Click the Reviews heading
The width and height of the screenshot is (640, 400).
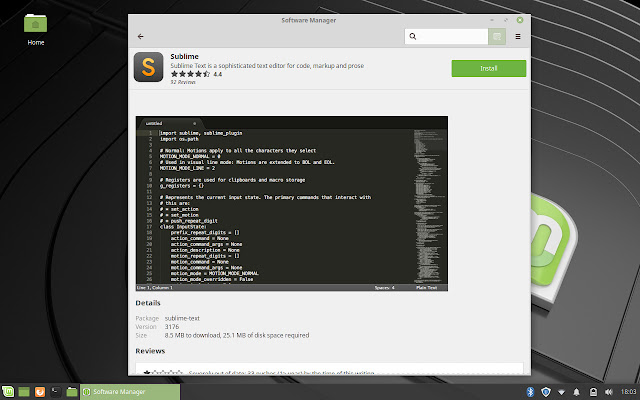[x=150, y=351]
